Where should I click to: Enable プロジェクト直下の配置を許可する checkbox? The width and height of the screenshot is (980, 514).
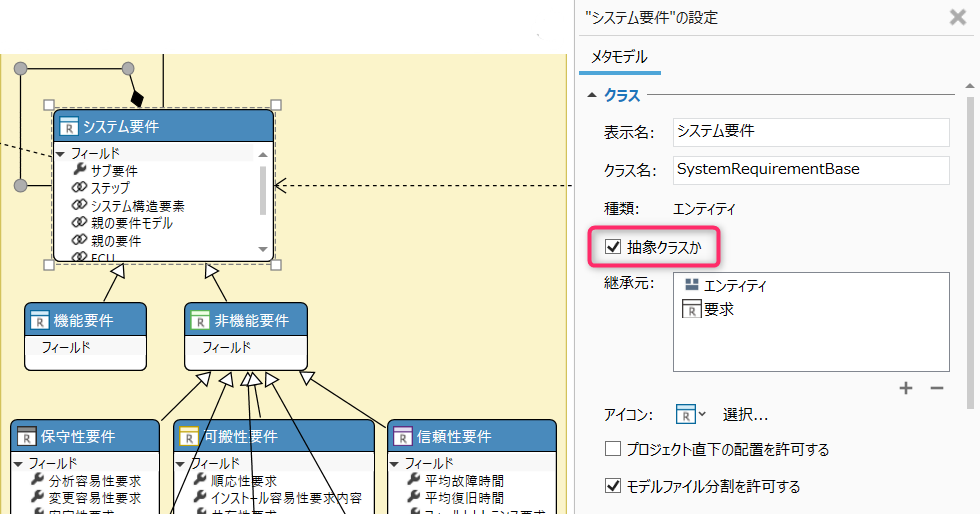pos(612,448)
